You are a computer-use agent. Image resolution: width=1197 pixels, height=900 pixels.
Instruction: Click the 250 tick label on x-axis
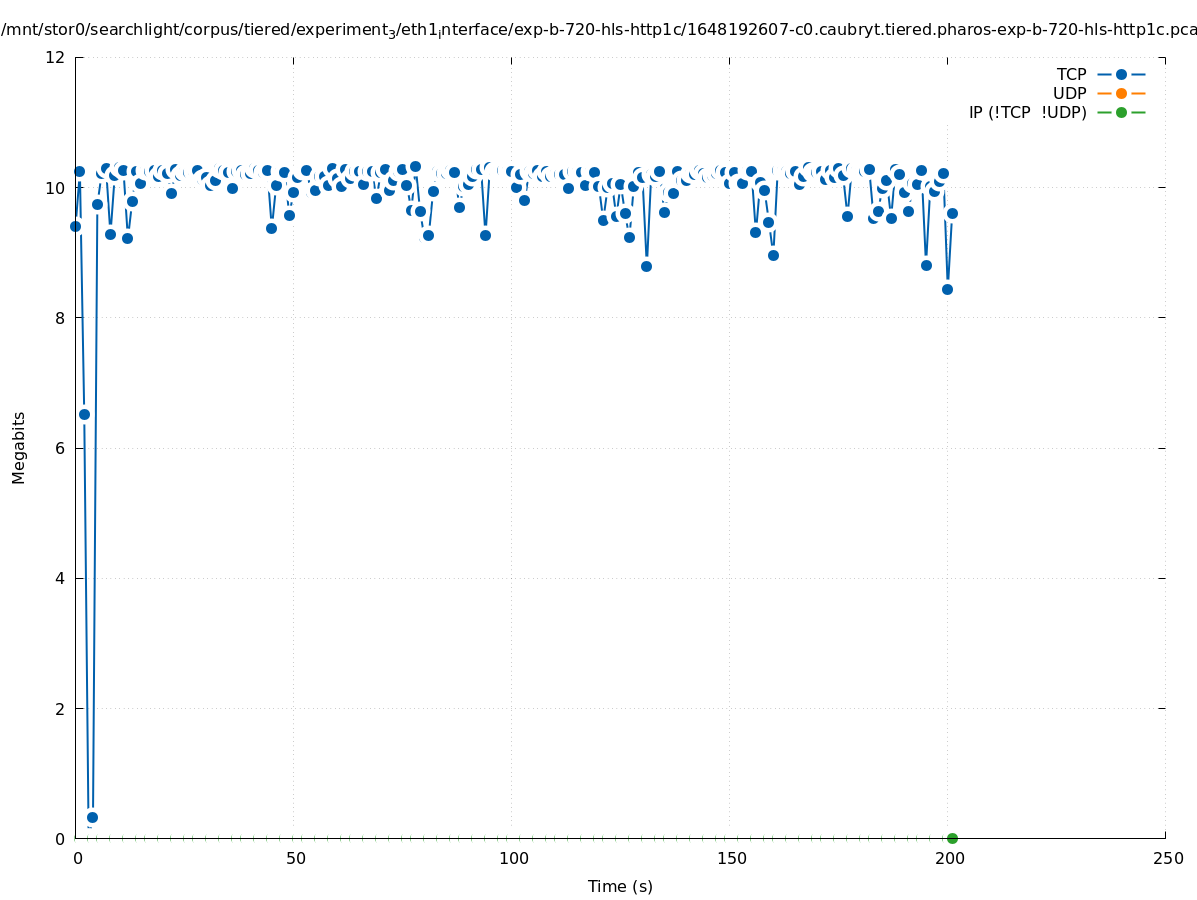pyautogui.click(x=1166, y=858)
